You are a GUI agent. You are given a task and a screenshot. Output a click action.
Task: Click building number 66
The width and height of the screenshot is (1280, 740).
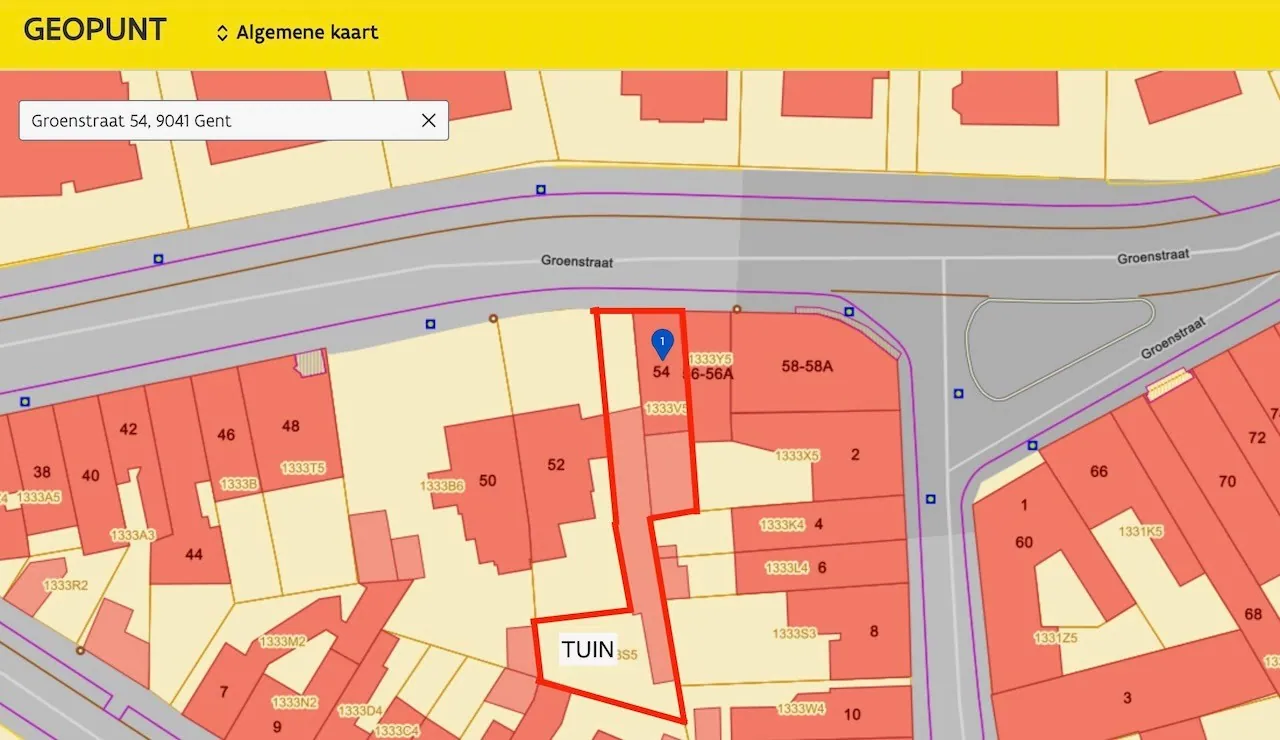point(1099,471)
